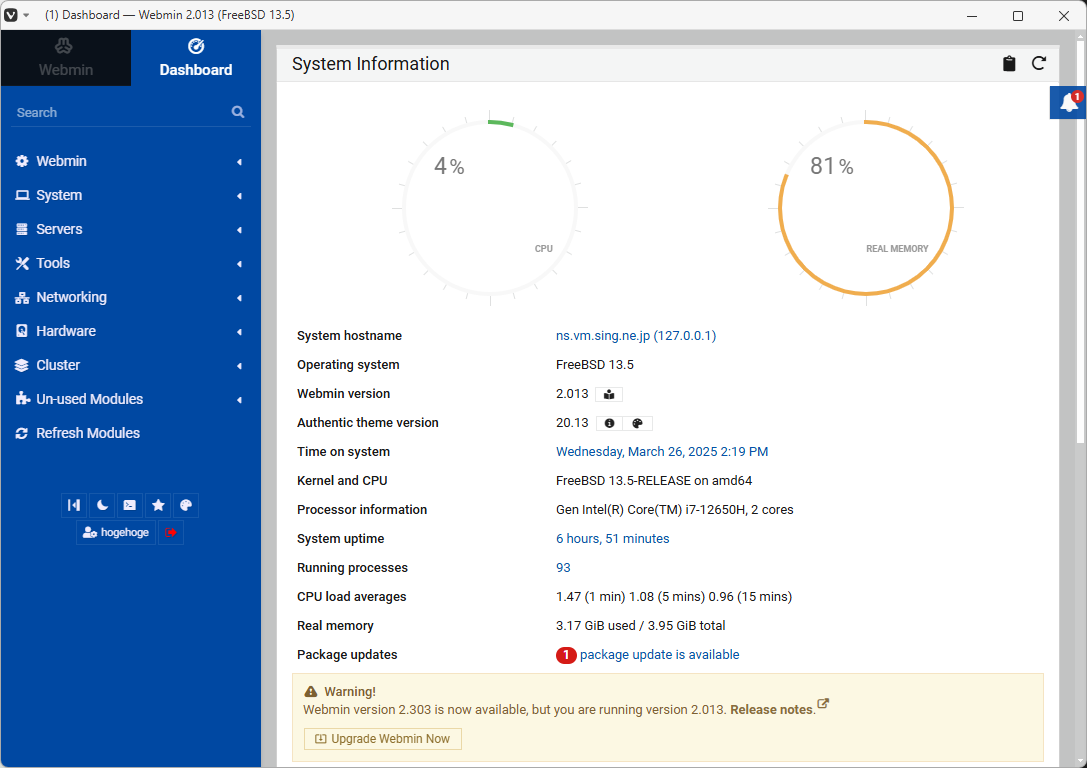Open the notifications bell icon
The height and width of the screenshot is (768, 1087).
[1069, 103]
